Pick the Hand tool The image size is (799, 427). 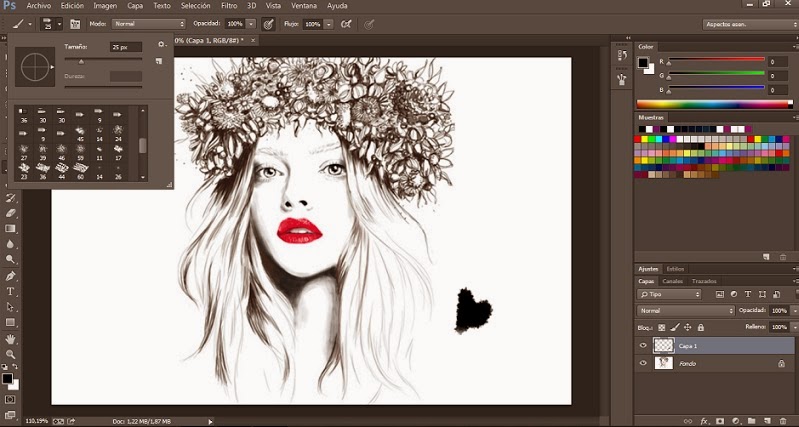point(11,339)
